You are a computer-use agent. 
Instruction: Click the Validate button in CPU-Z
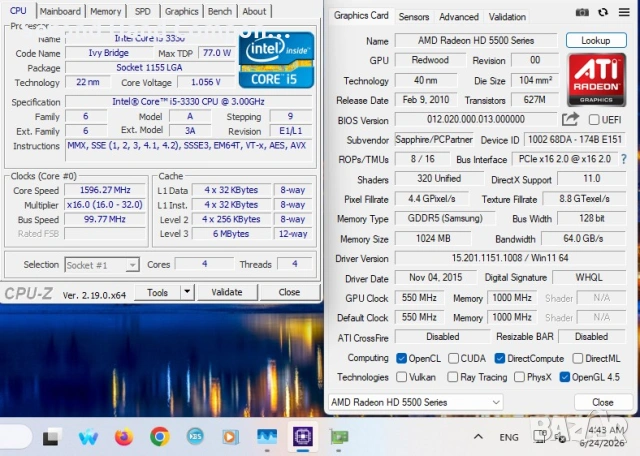click(x=227, y=292)
